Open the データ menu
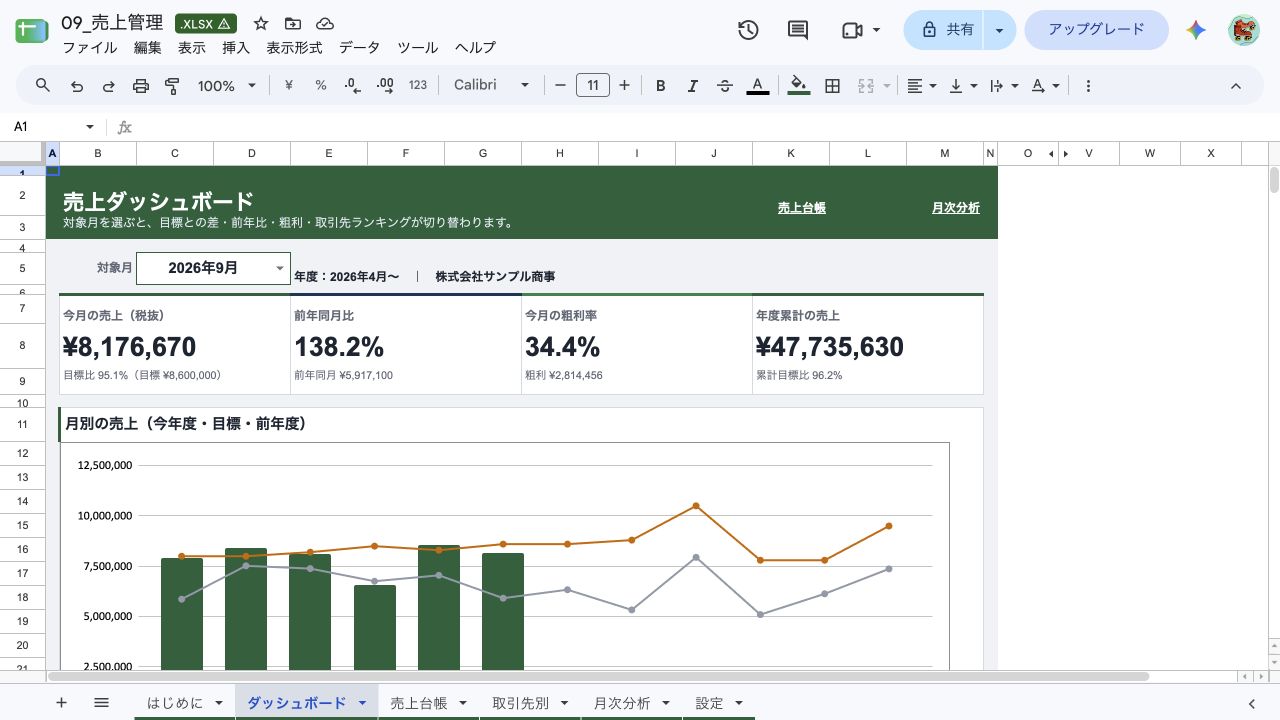This screenshot has width=1280, height=720. pos(359,47)
